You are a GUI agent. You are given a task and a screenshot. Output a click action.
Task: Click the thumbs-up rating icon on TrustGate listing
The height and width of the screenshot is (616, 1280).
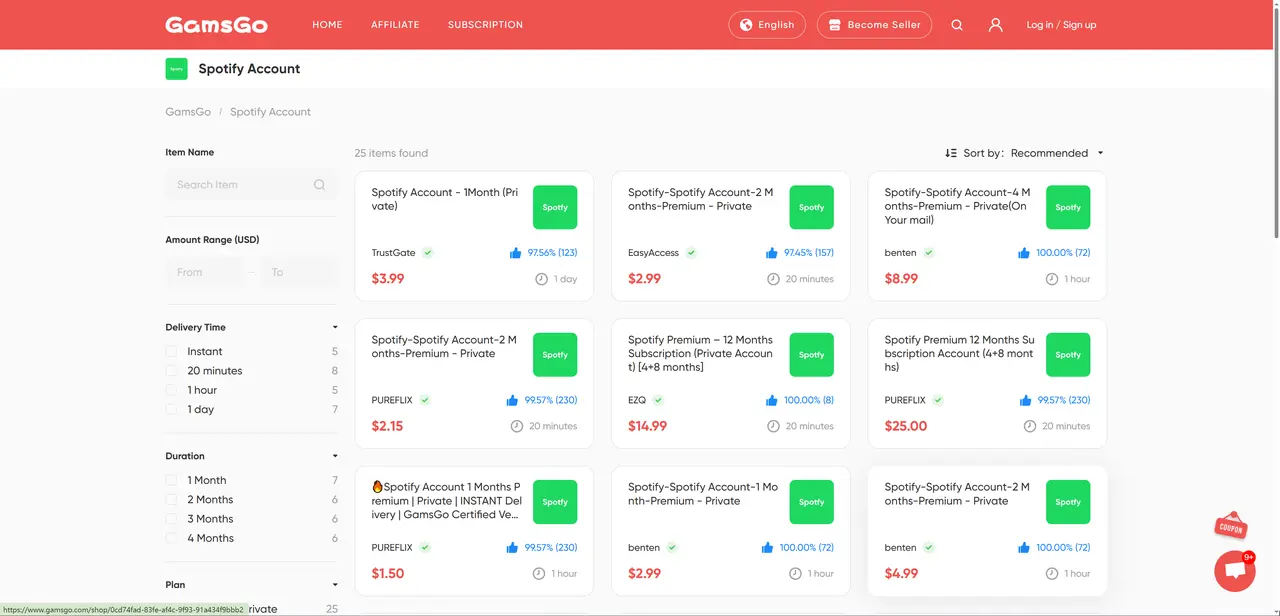pos(516,253)
